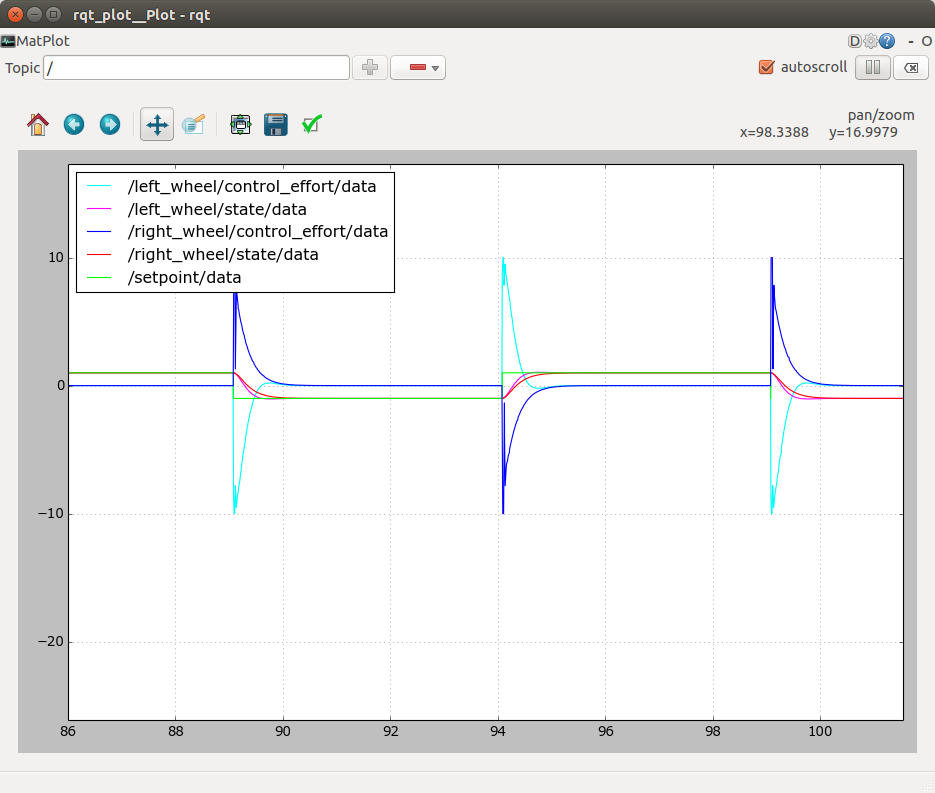Pause the live plot
Image resolution: width=935 pixels, height=793 pixels.
(x=873, y=67)
